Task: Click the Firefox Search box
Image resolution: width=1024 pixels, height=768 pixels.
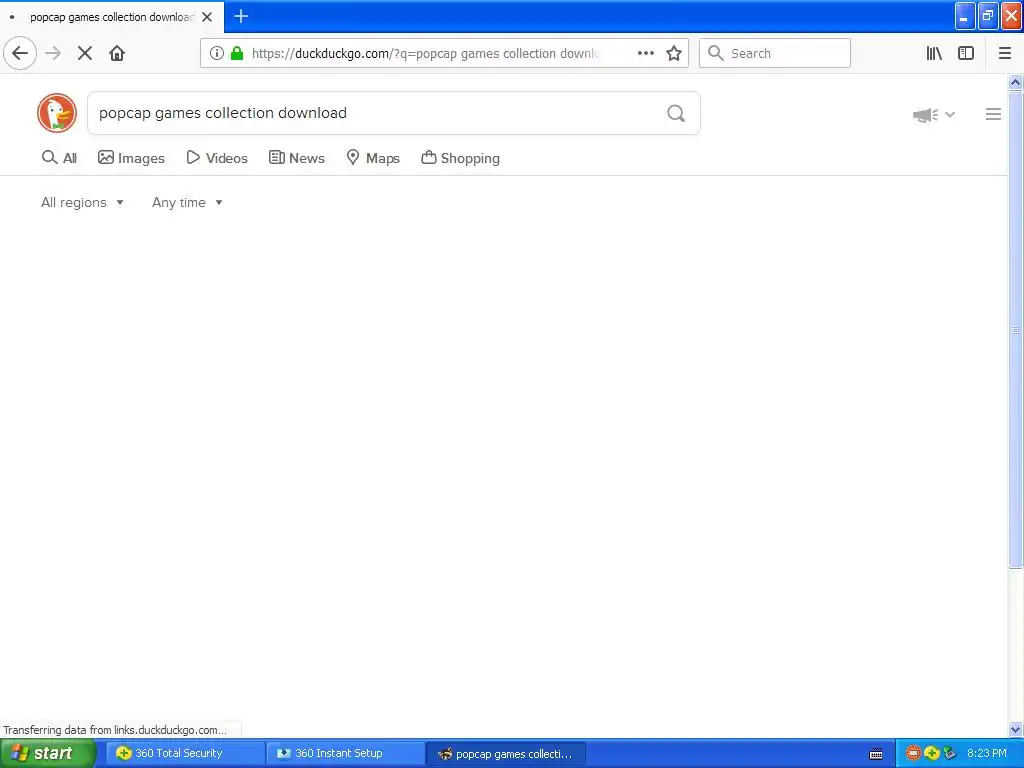Action: [775, 53]
